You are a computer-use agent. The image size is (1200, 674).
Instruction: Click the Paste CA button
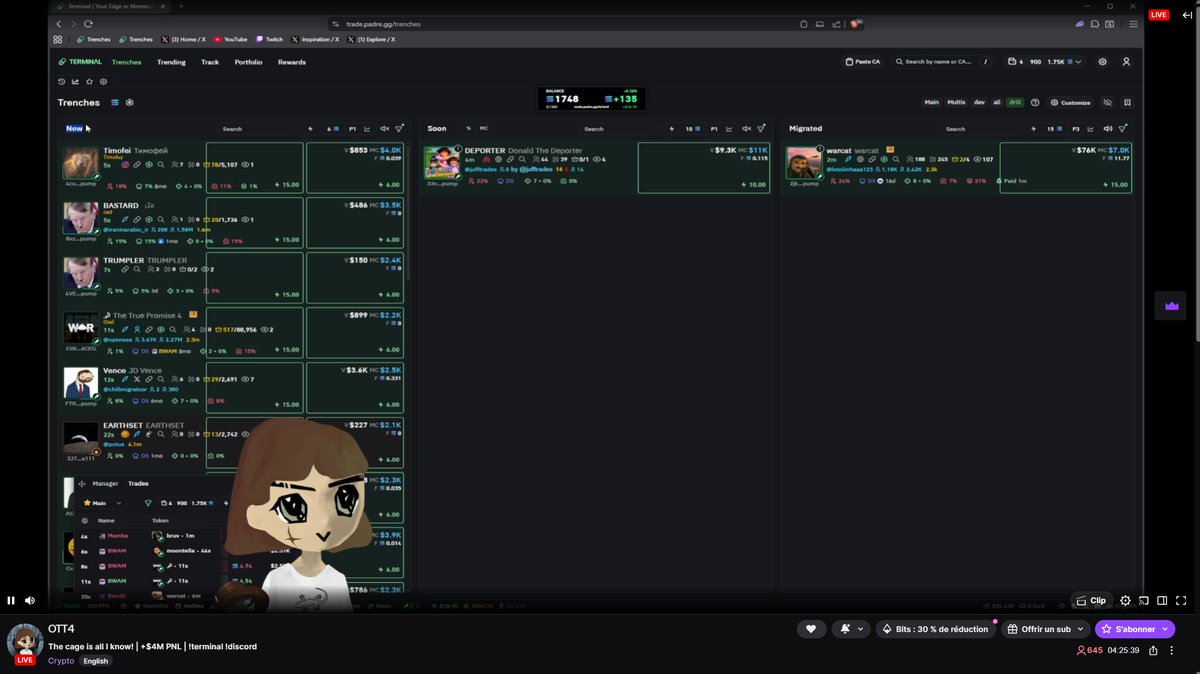863,62
